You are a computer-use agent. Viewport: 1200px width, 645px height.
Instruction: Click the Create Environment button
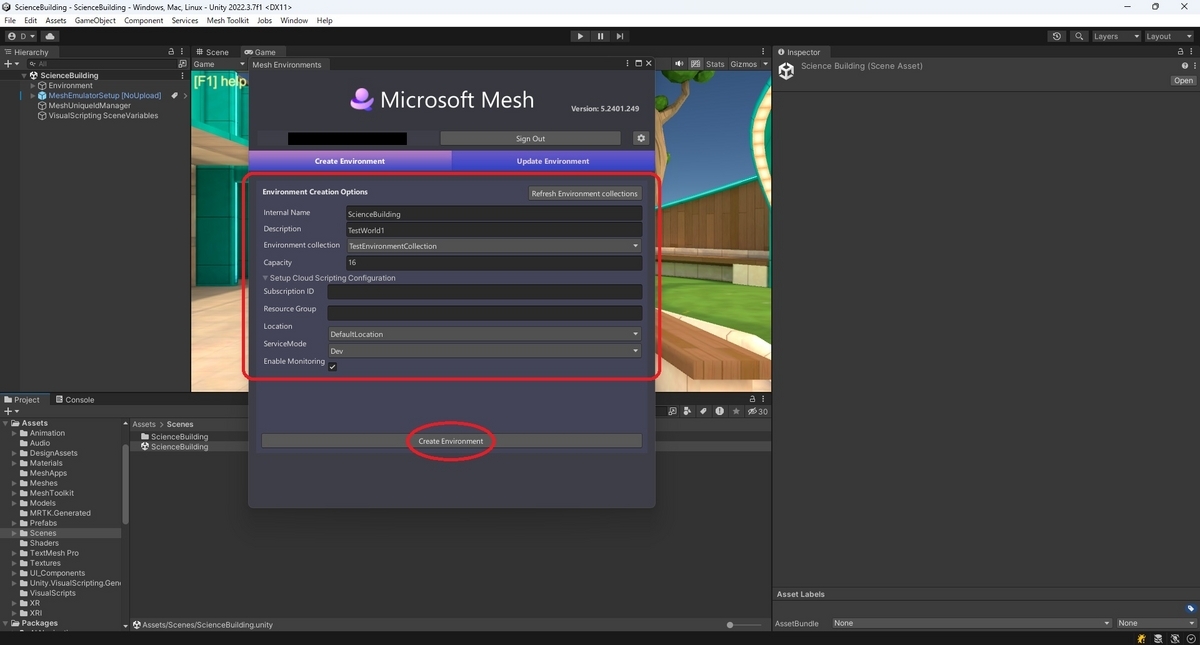[451, 441]
